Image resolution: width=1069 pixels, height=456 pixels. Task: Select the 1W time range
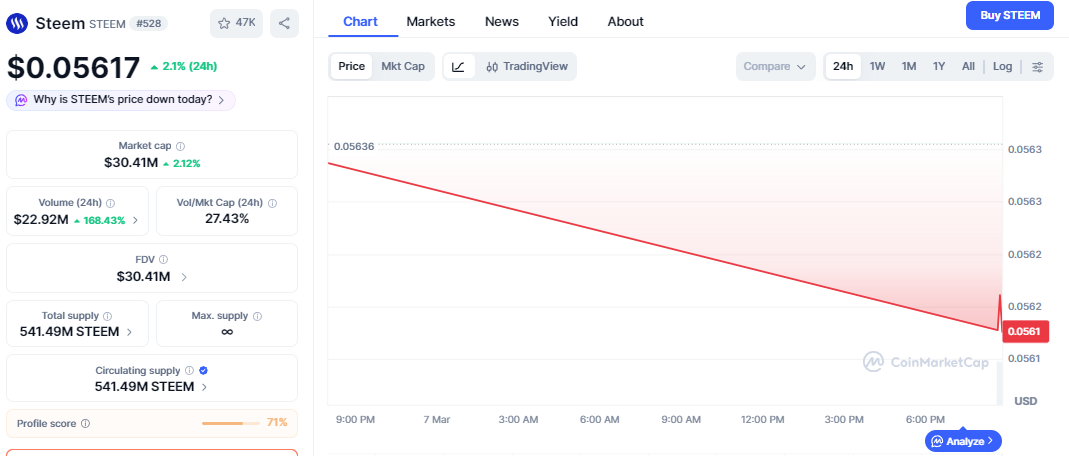(877, 67)
